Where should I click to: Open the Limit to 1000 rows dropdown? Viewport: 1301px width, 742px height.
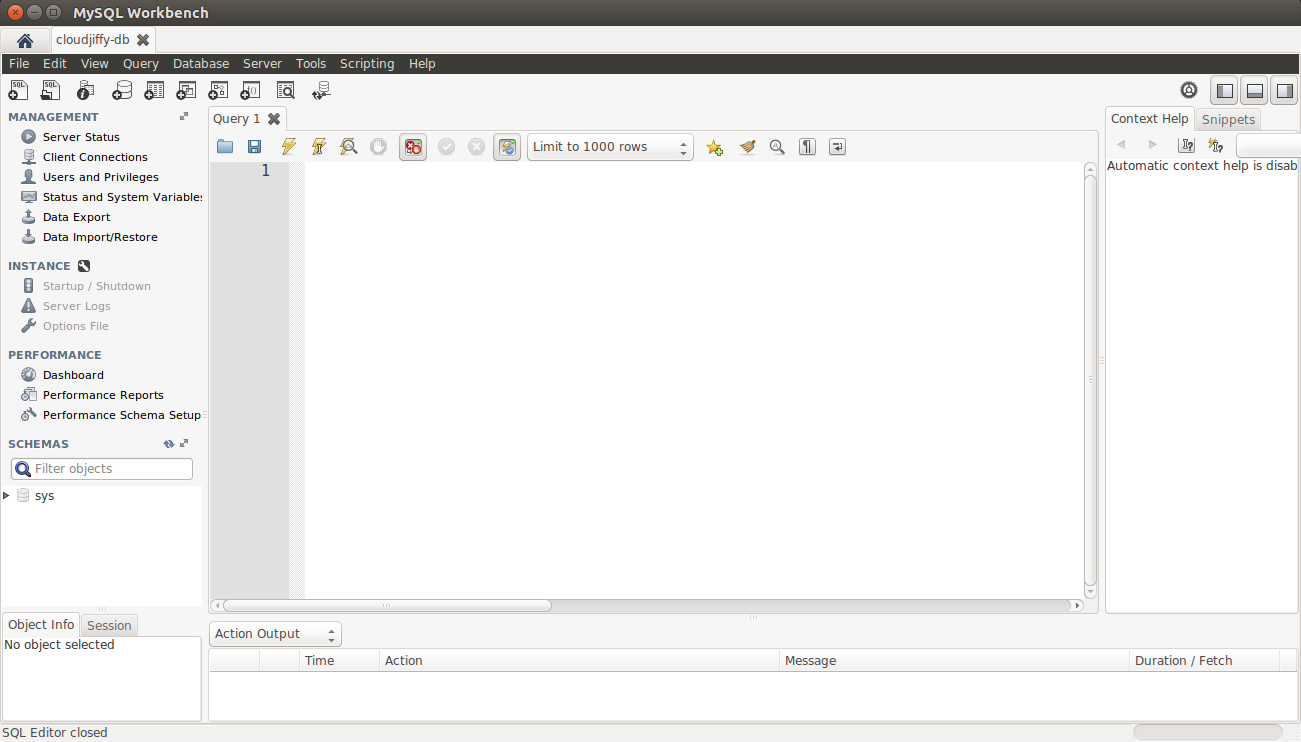[x=610, y=147]
